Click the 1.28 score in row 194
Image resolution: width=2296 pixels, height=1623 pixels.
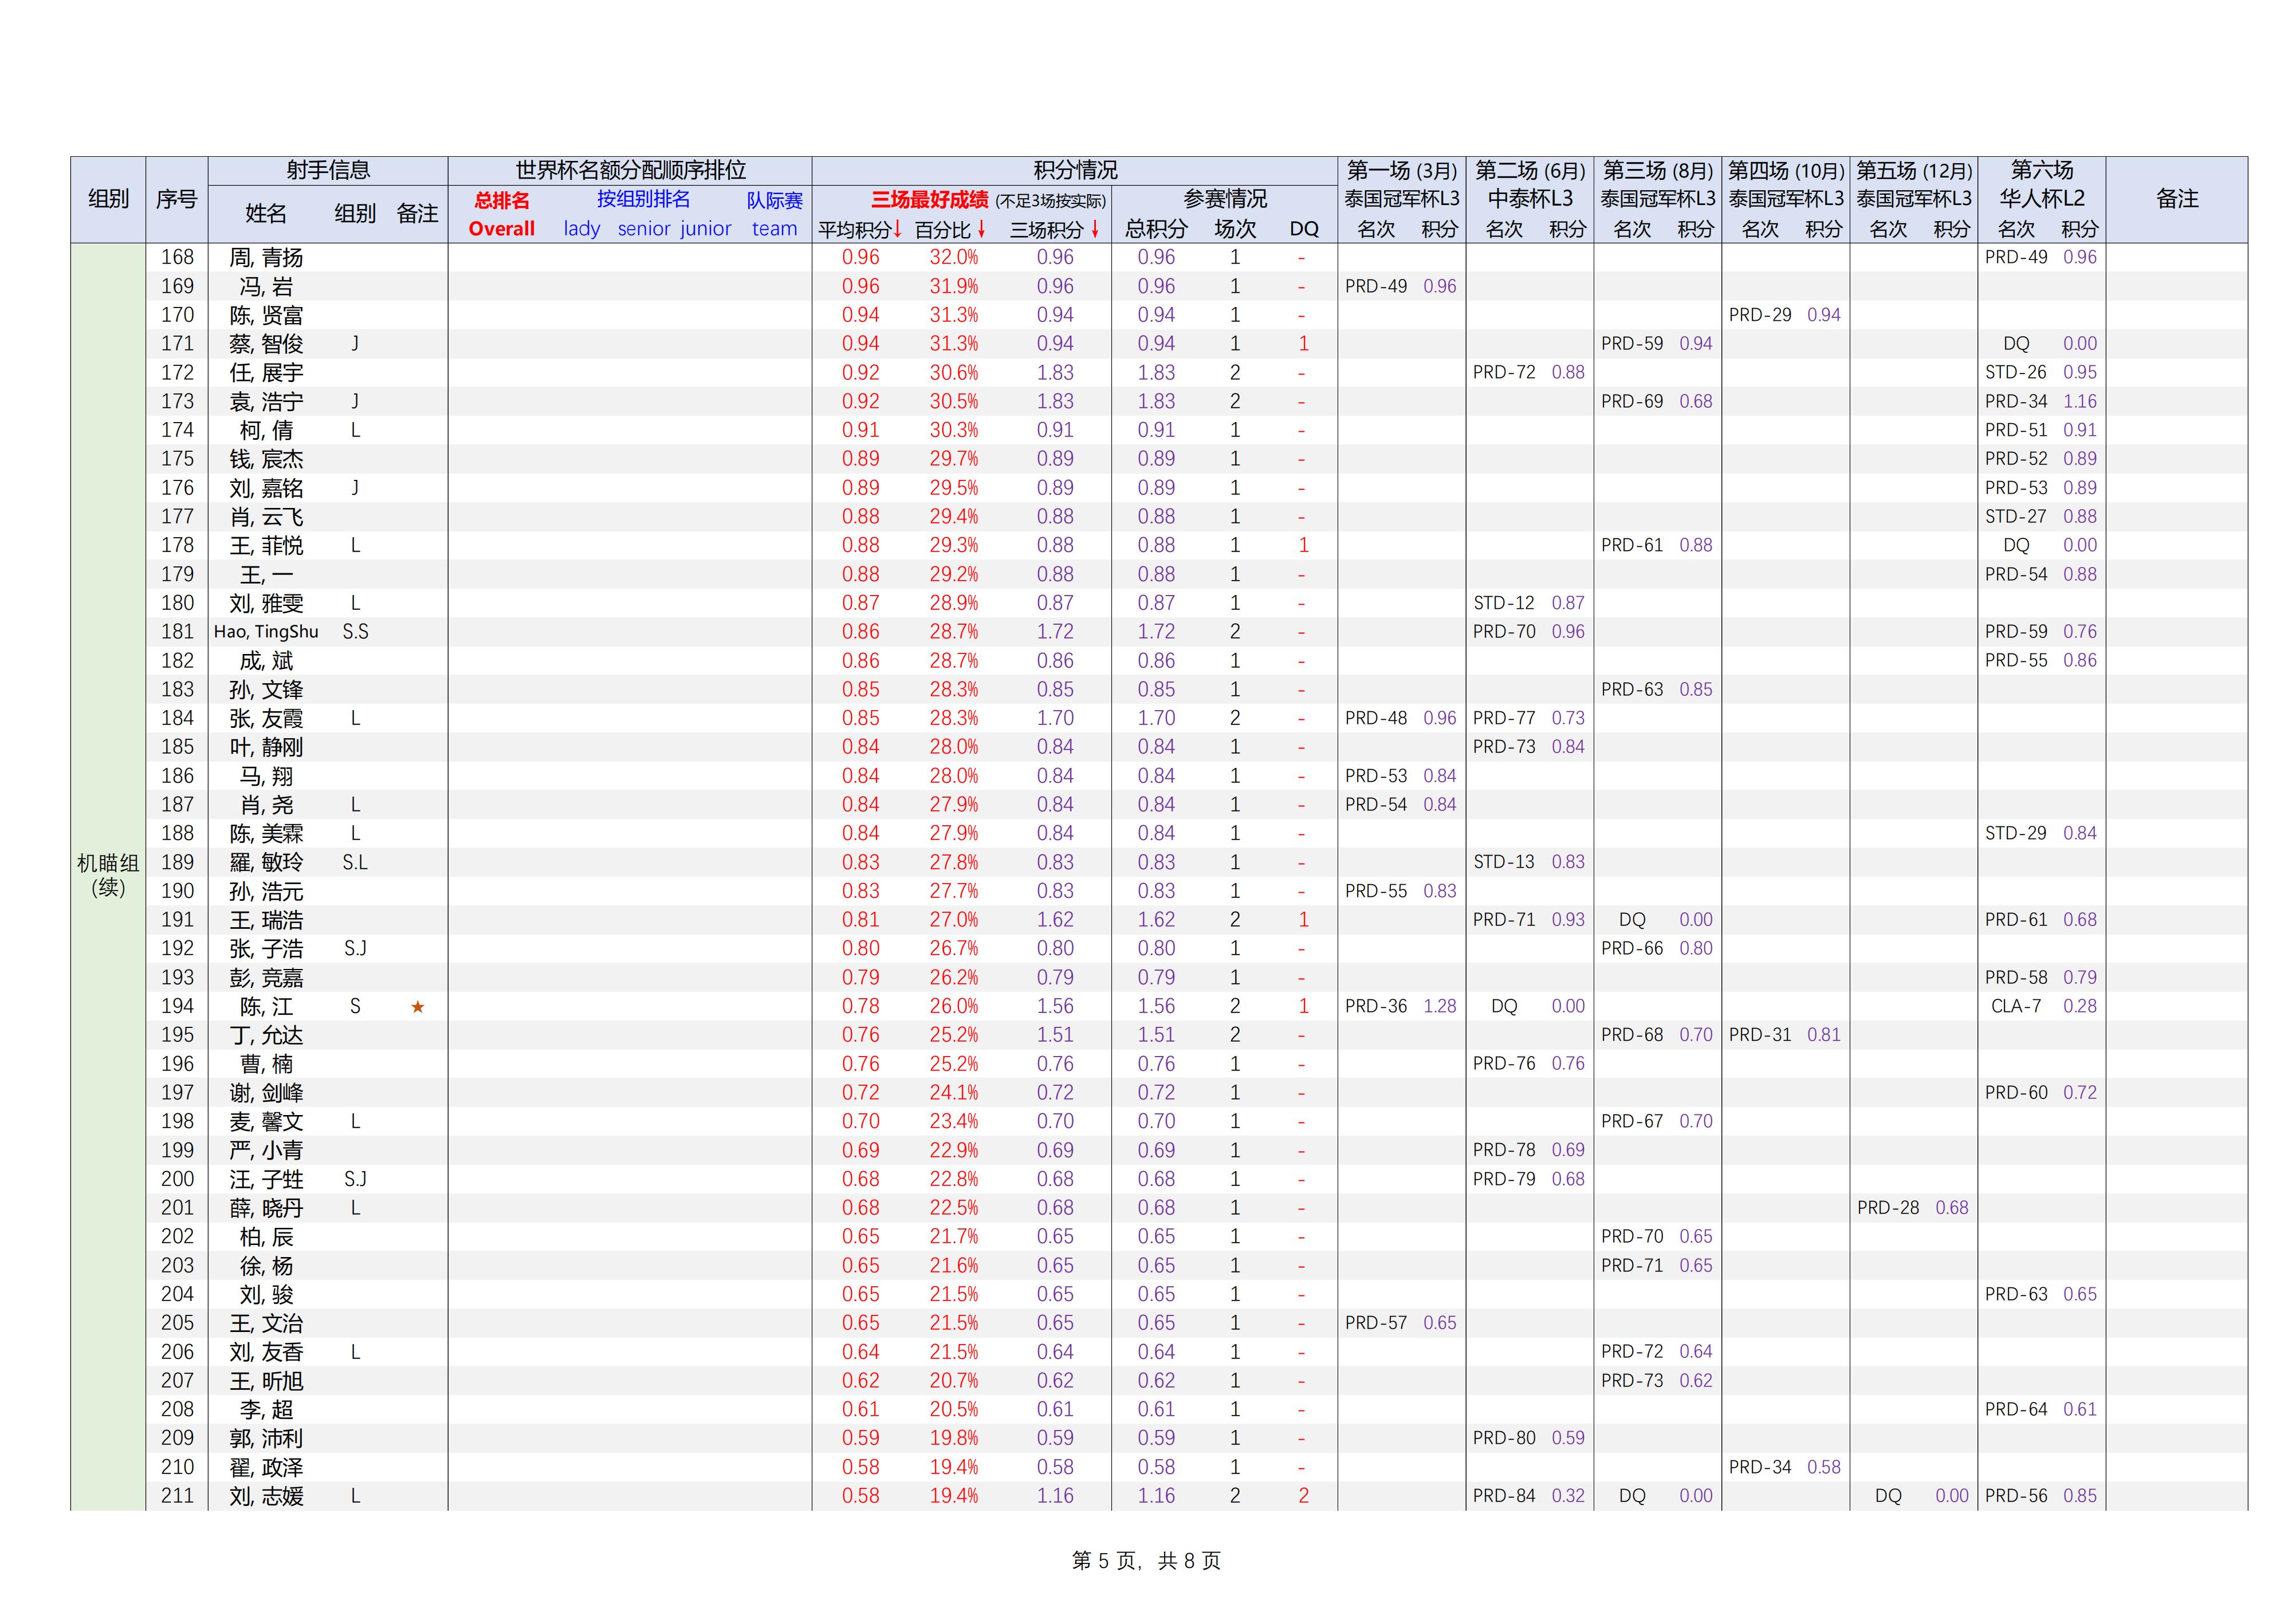click(1440, 1007)
